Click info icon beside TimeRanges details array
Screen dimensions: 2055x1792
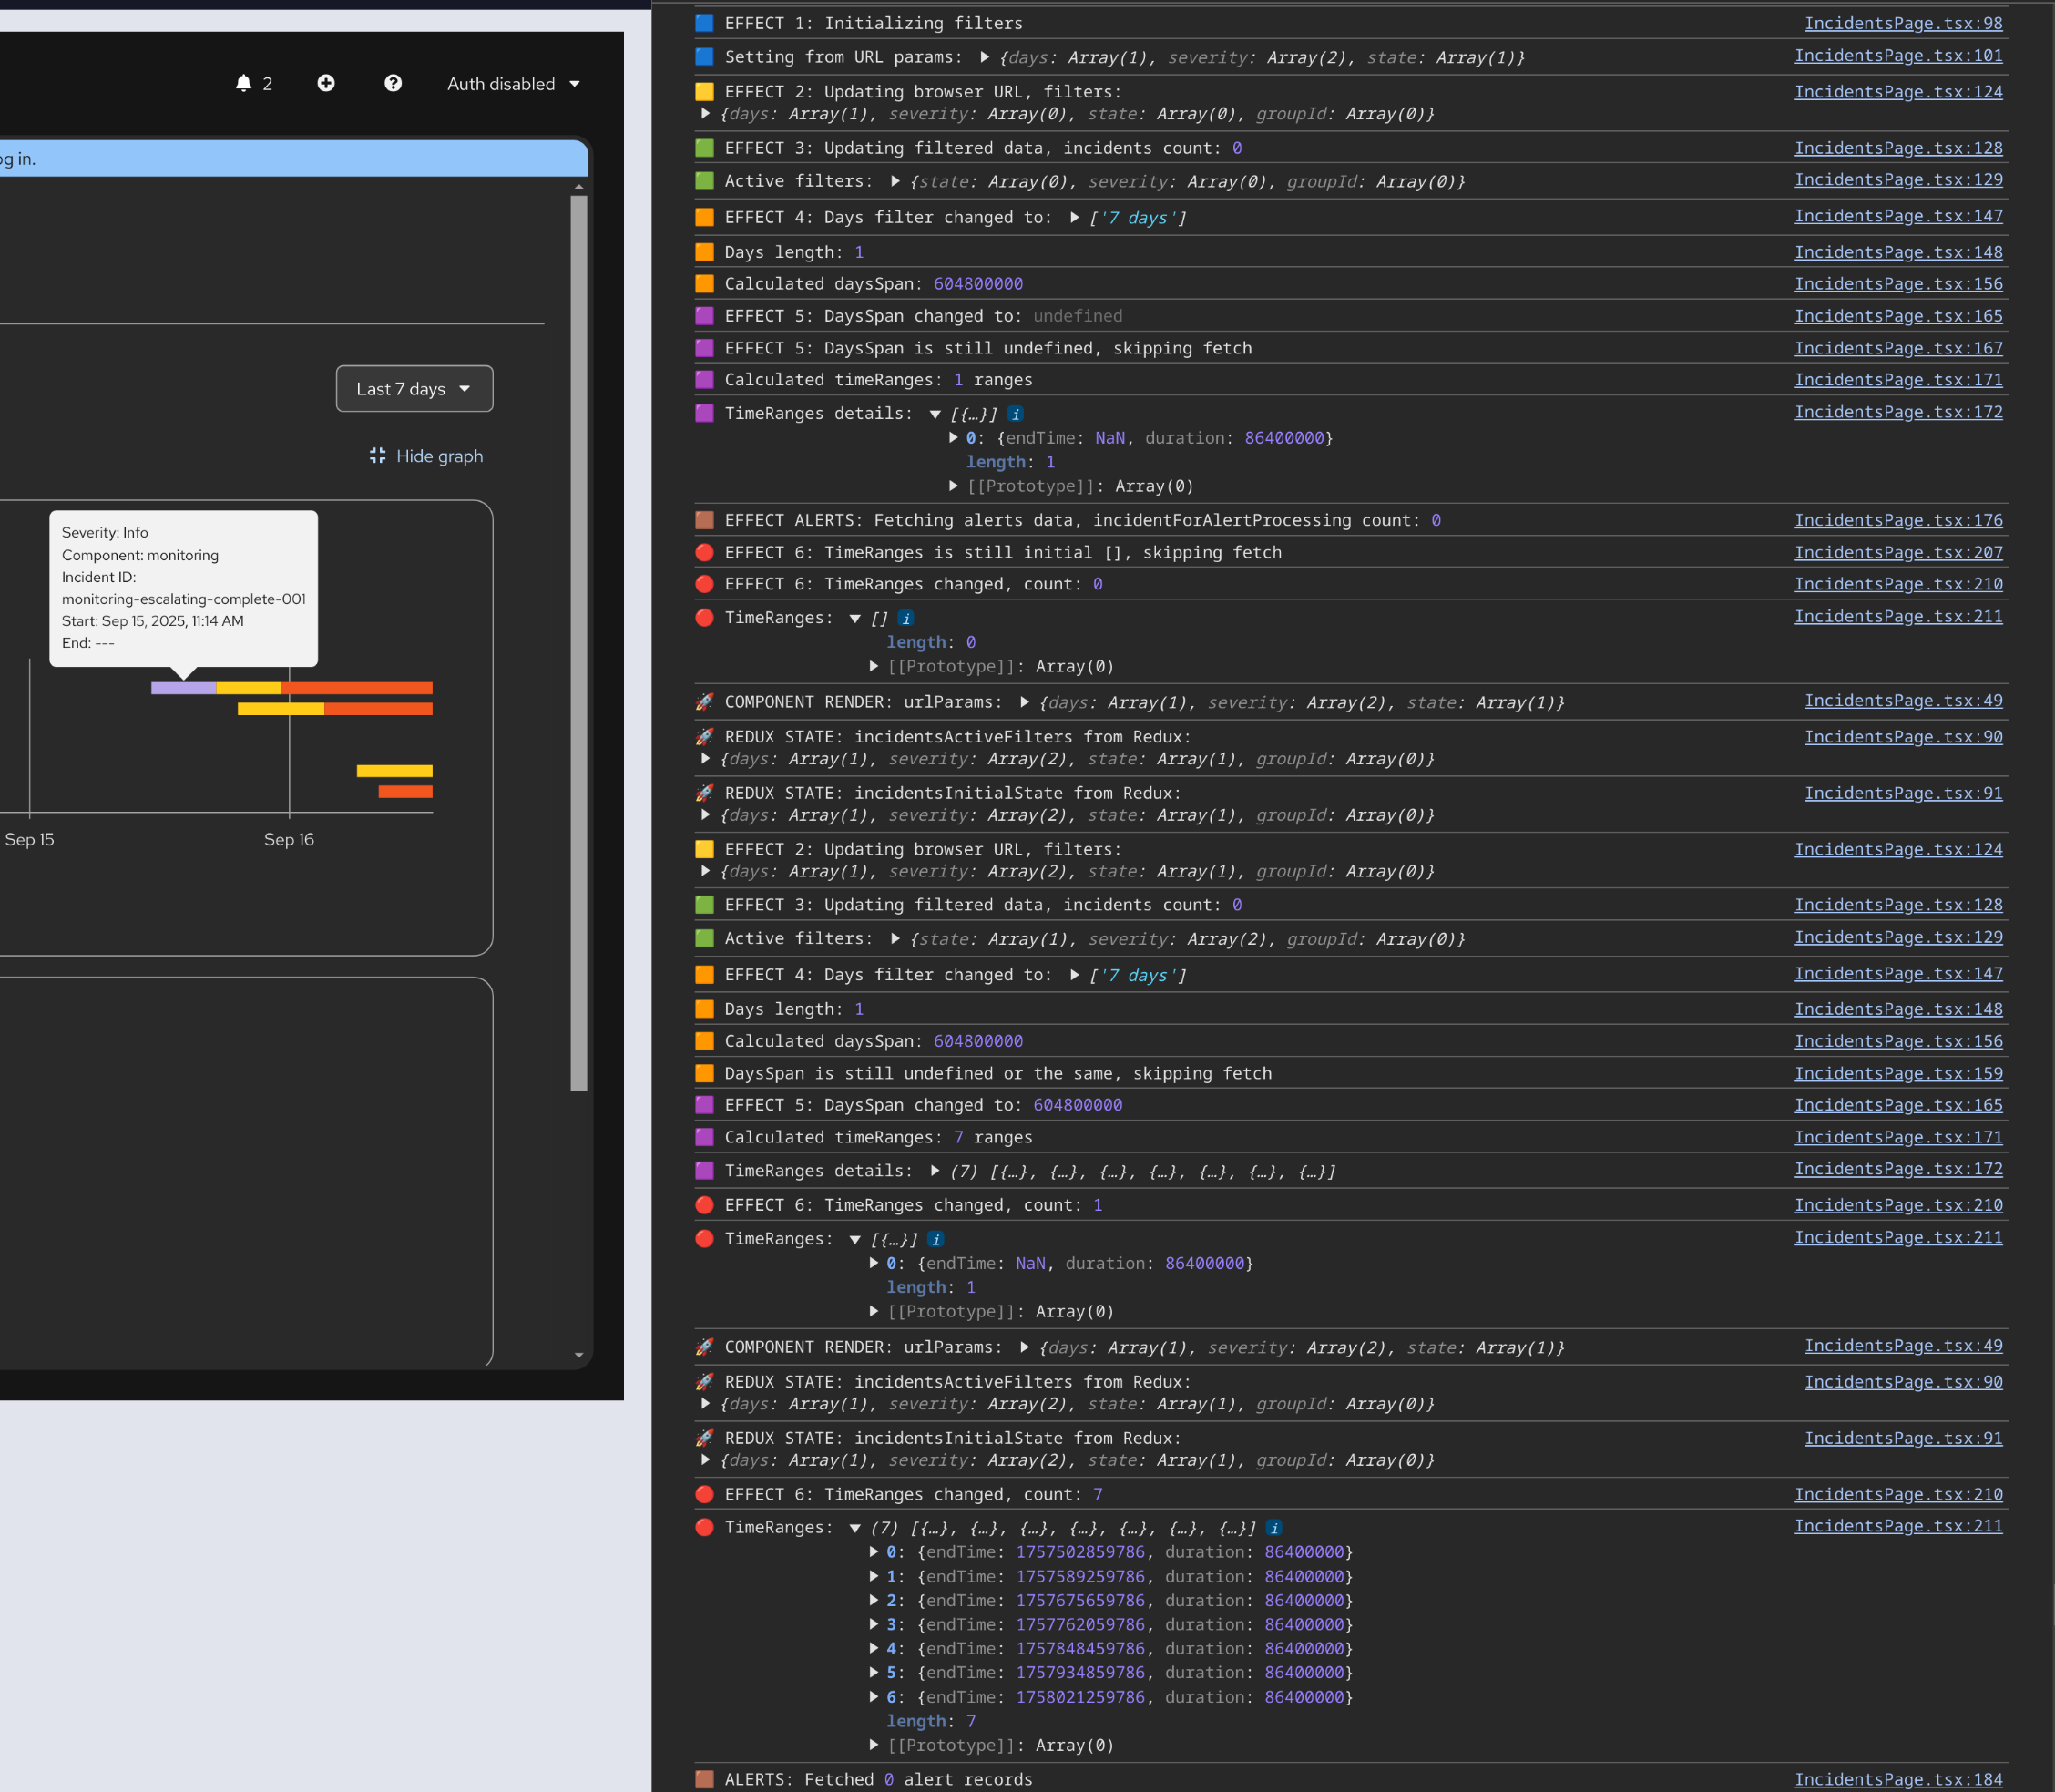tap(1015, 414)
